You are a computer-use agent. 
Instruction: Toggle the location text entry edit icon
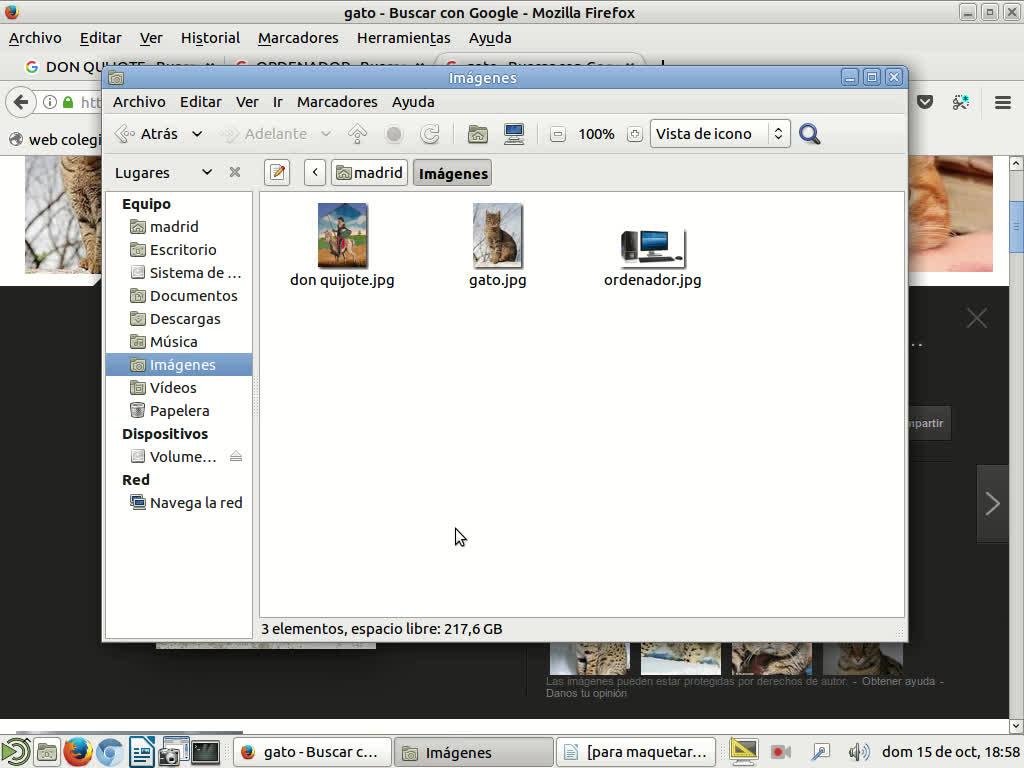coord(277,173)
